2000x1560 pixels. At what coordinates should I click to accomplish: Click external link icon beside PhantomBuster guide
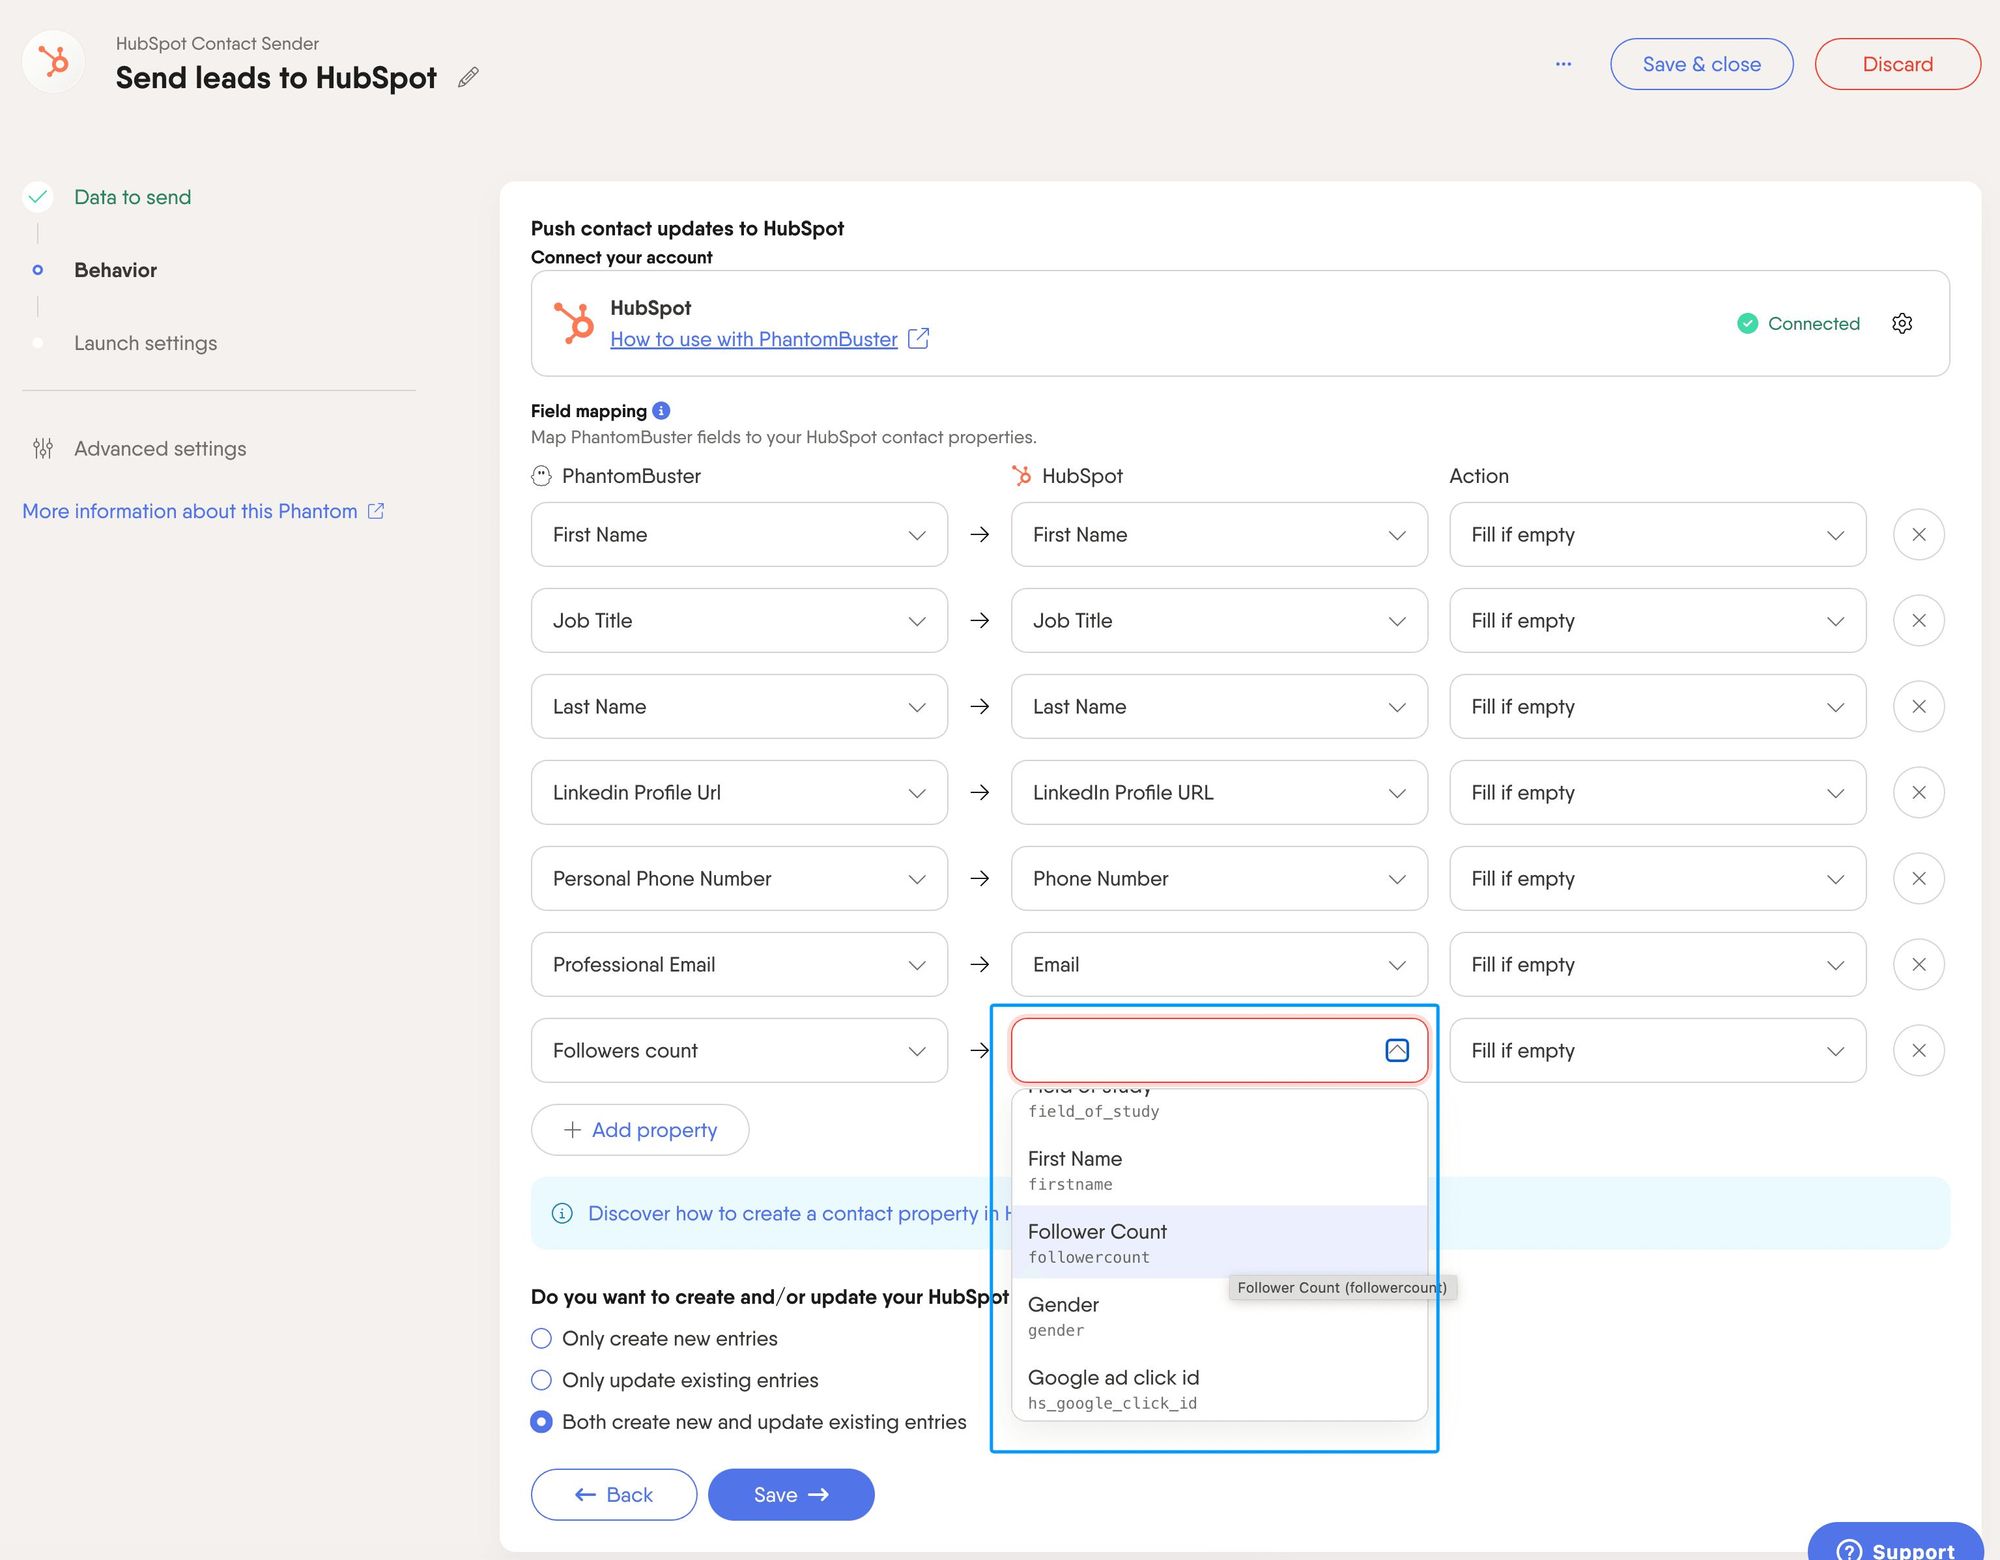[x=918, y=339]
